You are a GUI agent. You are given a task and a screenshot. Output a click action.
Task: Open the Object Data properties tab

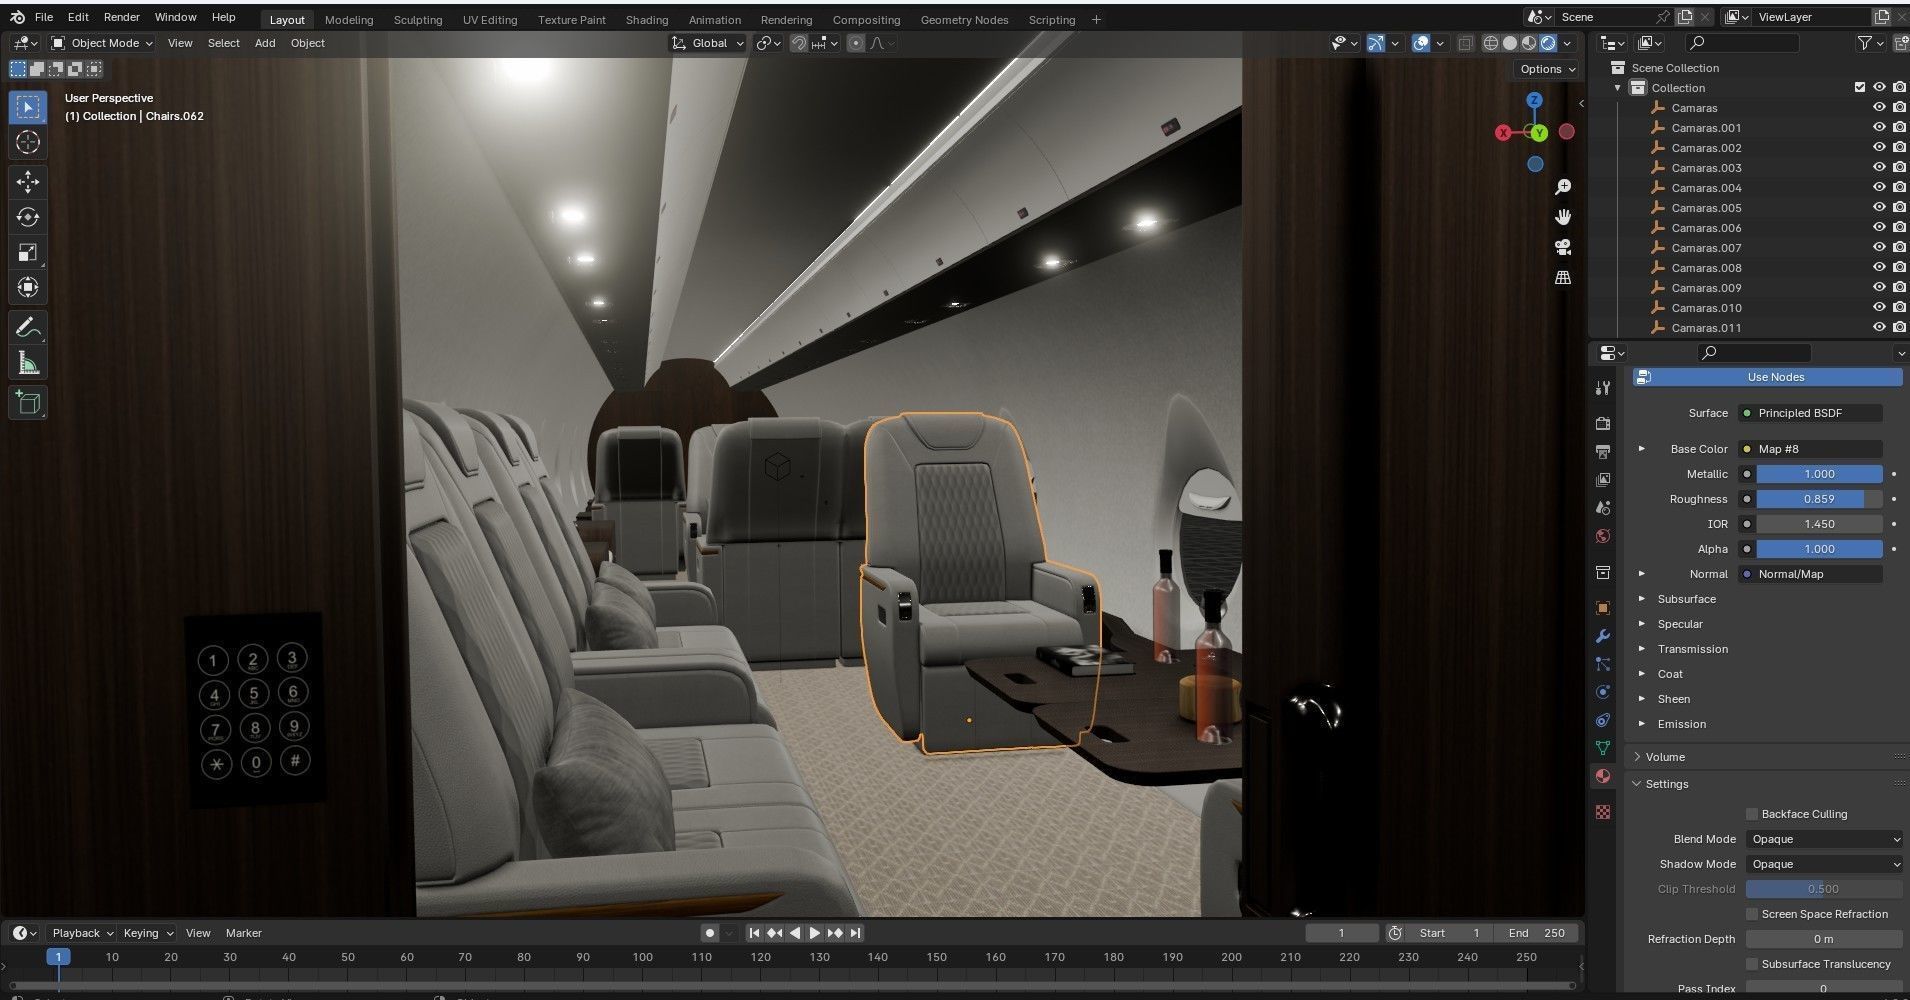coord(1603,748)
